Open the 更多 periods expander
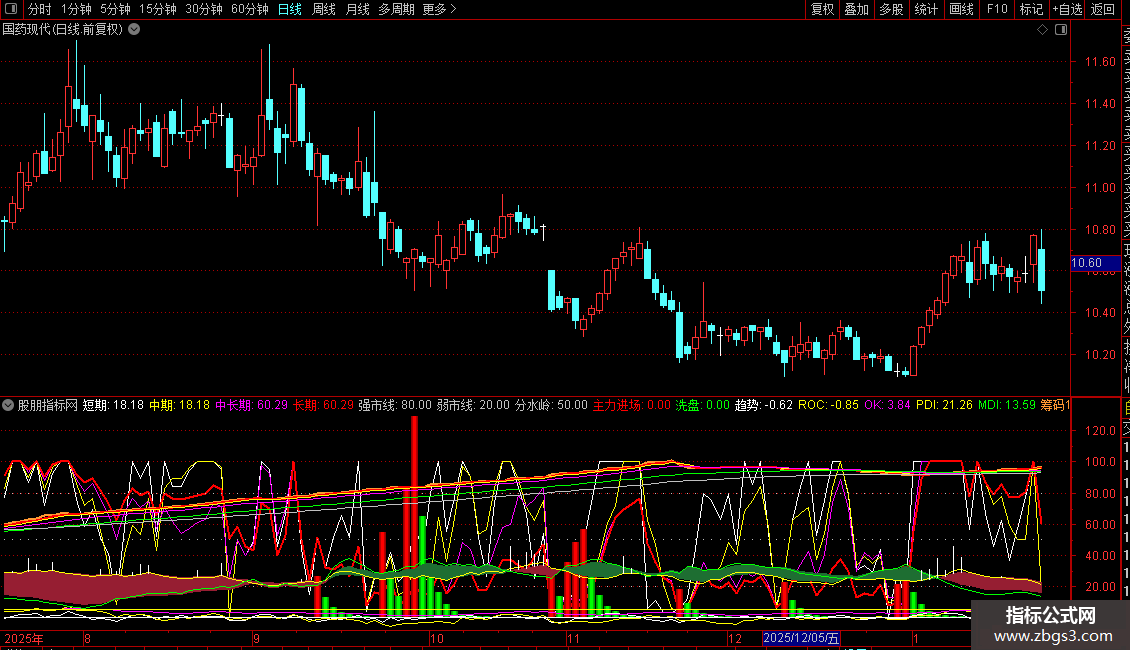 tap(439, 9)
